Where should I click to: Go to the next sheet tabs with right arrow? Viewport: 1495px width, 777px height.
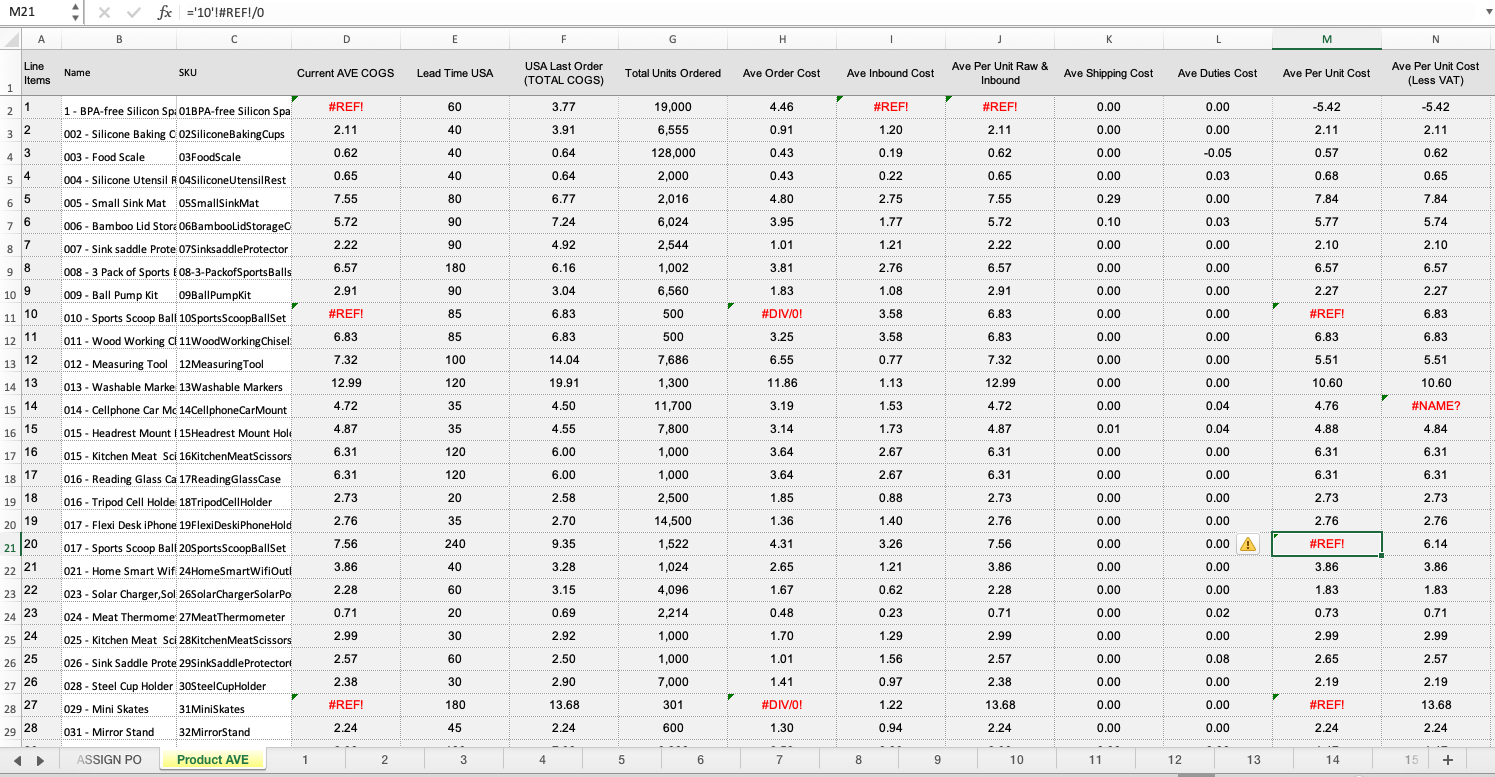point(40,760)
